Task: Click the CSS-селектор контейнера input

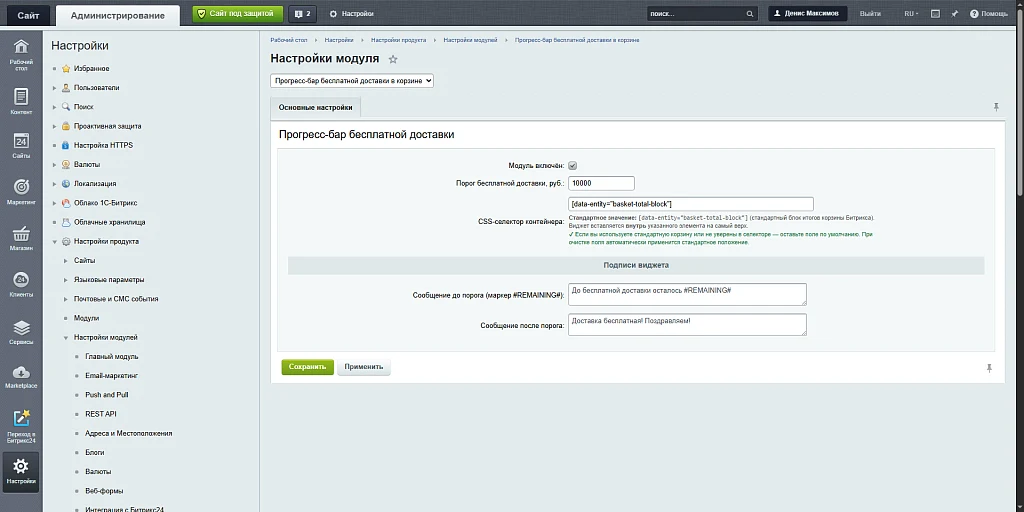Action: point(691,204)
